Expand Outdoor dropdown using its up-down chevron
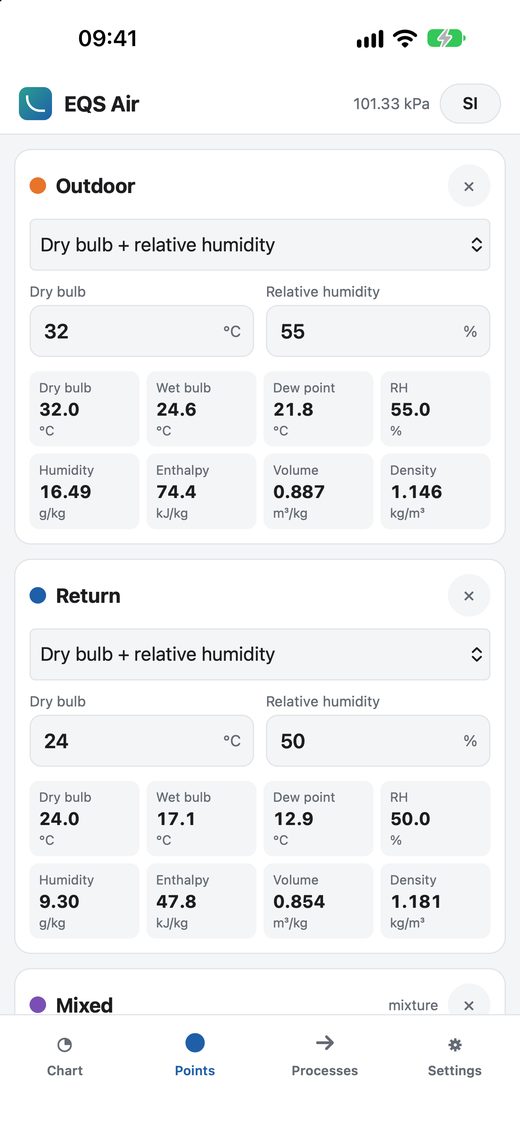 476,245
